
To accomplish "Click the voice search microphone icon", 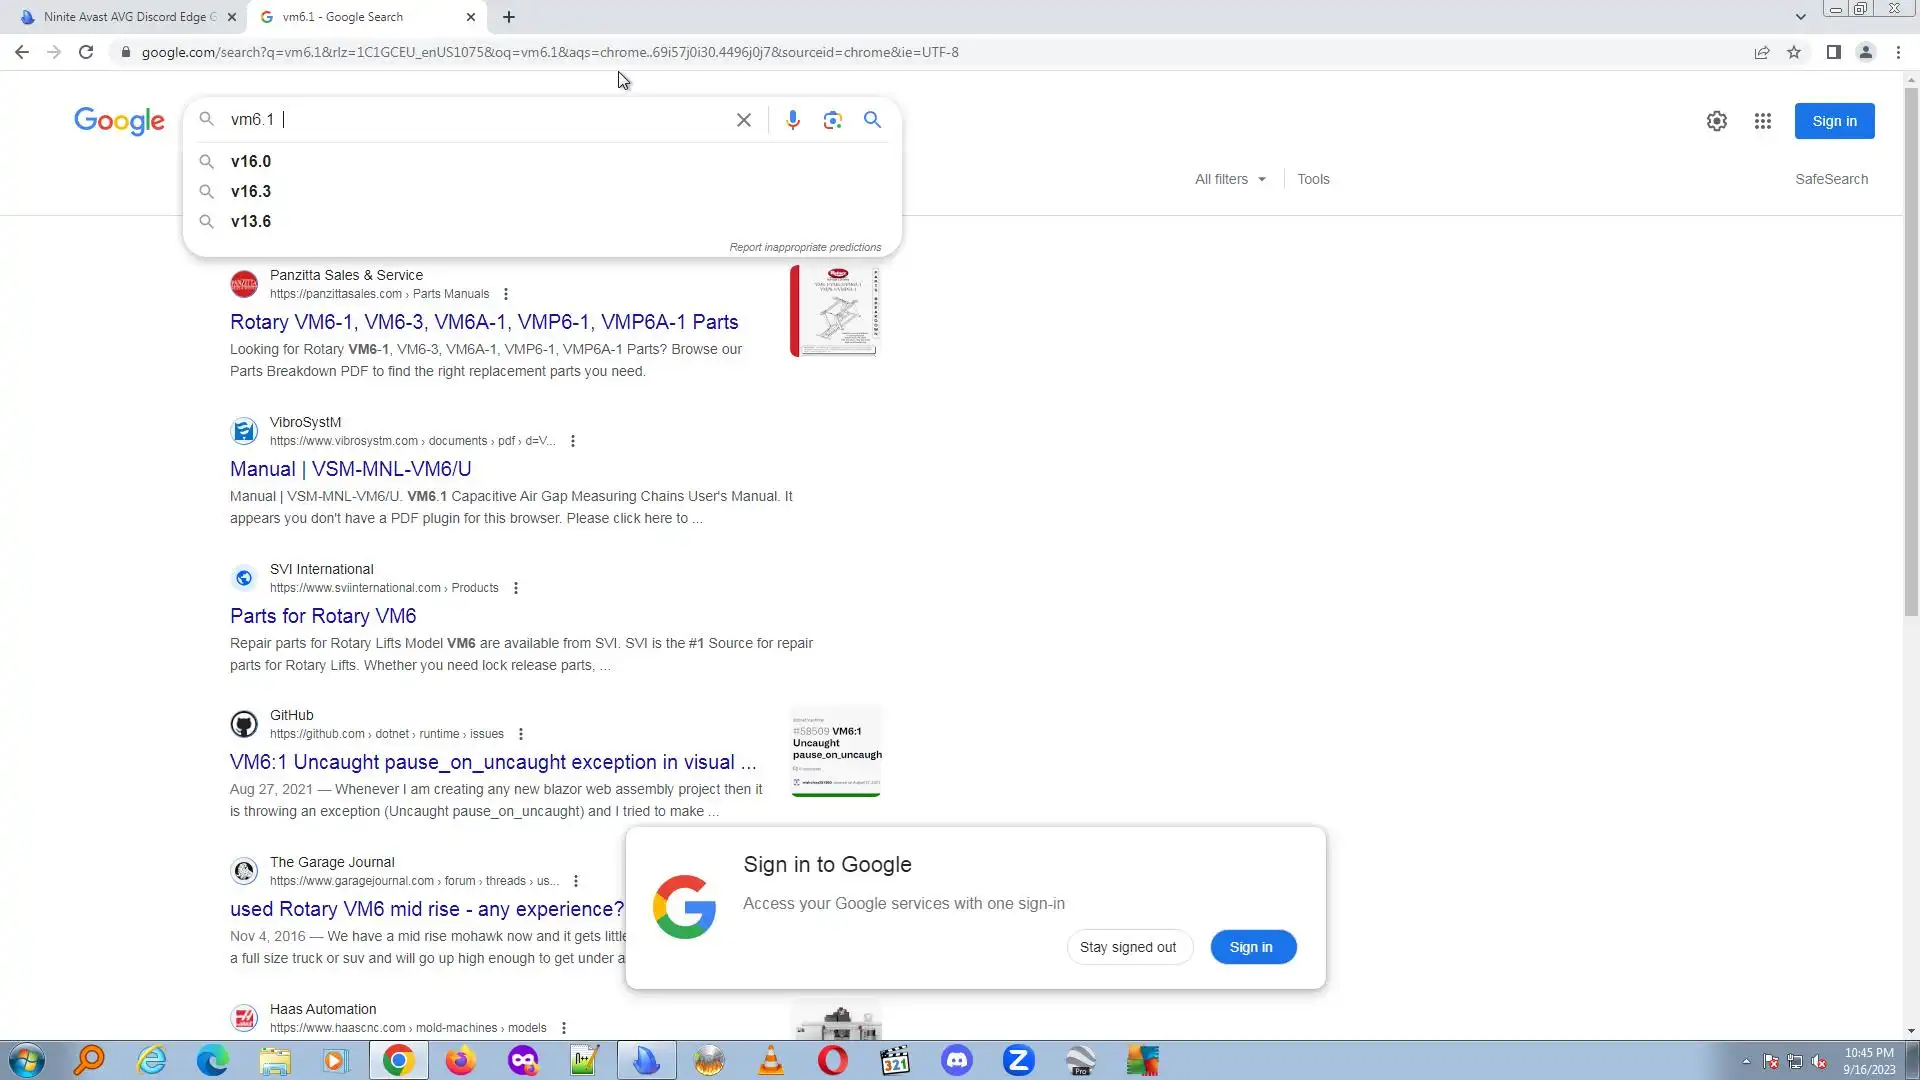I will (x=792, y=120).
